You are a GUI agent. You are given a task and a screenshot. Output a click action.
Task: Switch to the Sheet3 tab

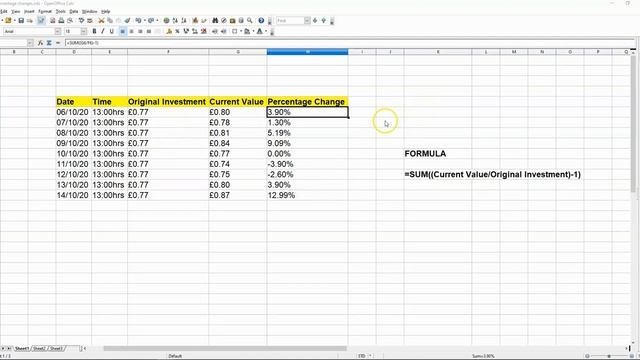(x=56, y=349)
